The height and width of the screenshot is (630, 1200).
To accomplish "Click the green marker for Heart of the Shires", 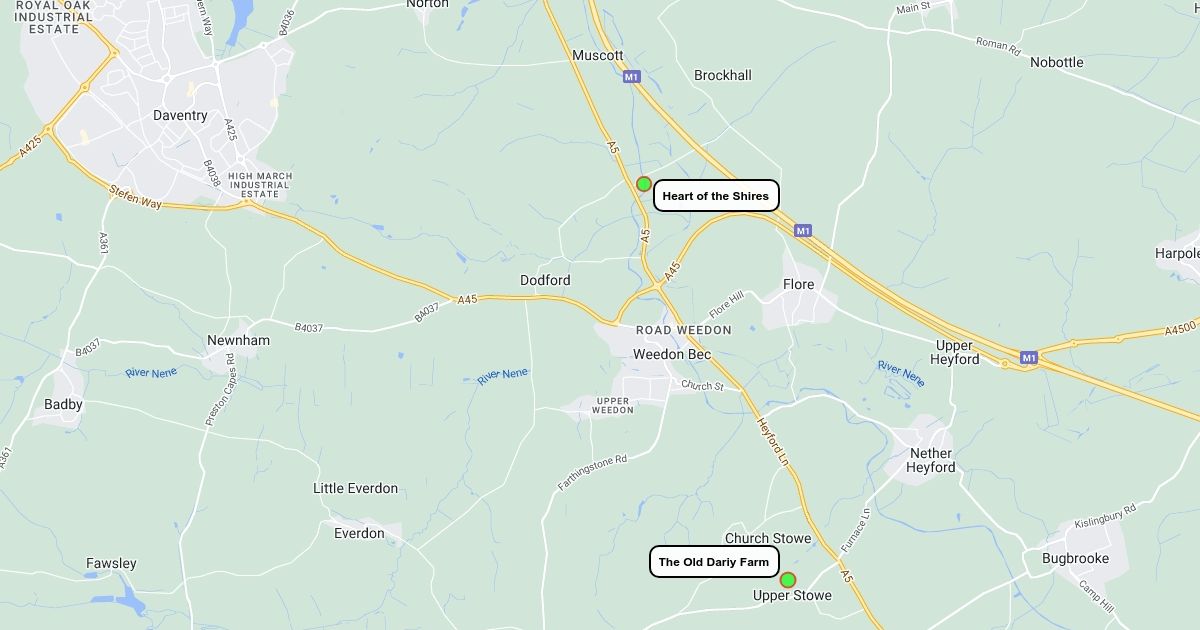I will (x=644, y=184).
